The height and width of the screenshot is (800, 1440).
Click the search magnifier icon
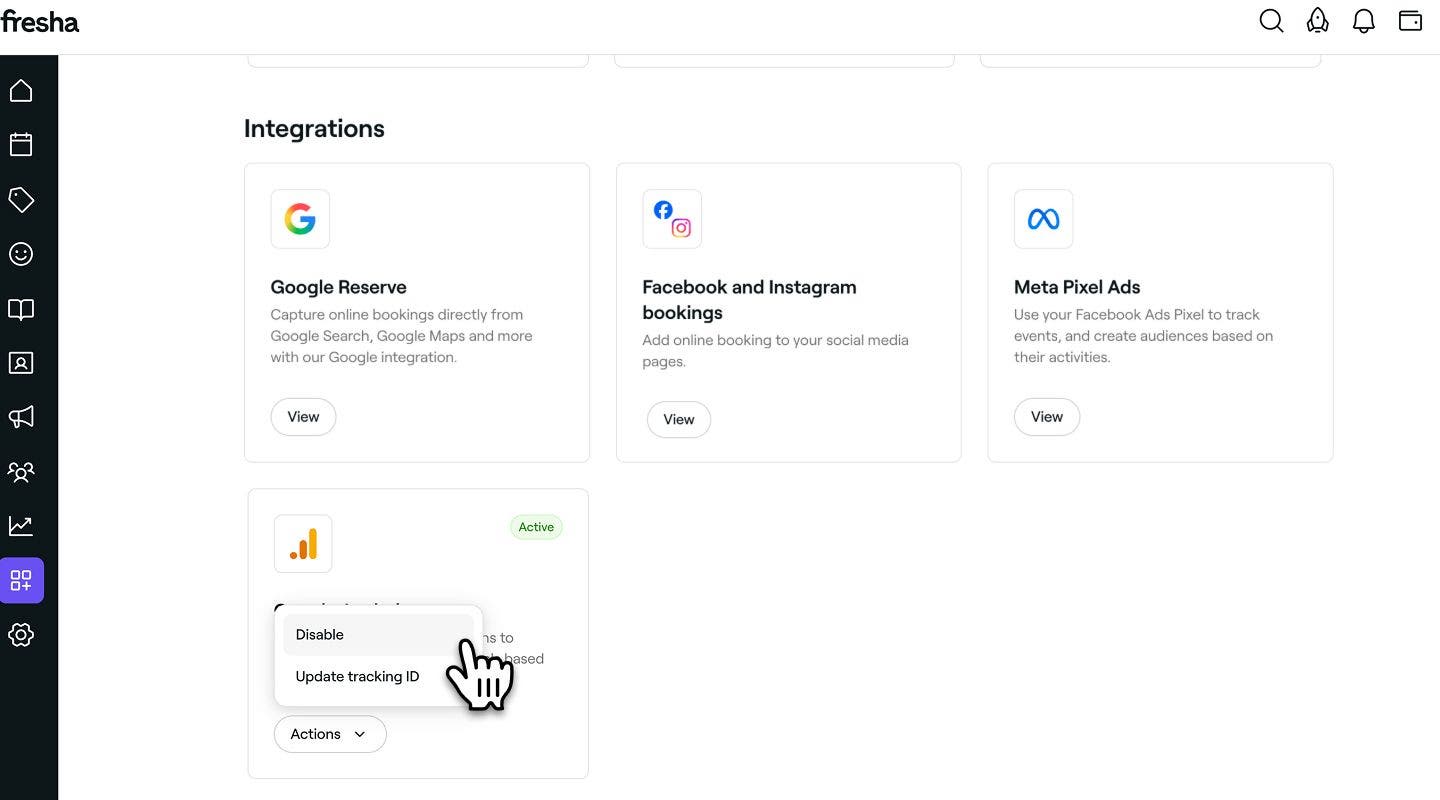[1271, 21]
